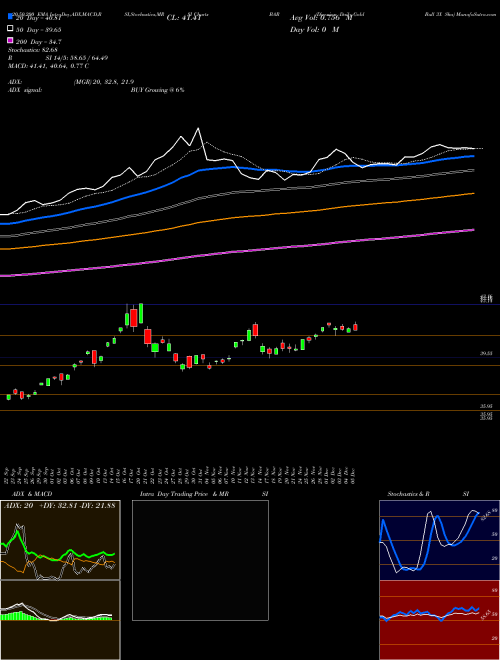Click the 'Avg Vol' value at top
This screenshot has height=660, width=500.
click(321, 18)
